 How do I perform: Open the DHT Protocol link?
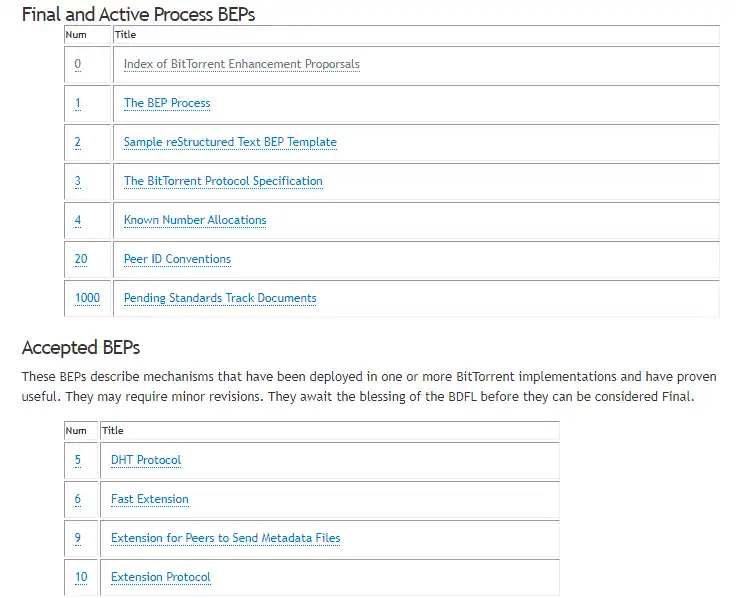tap(146, 460)
